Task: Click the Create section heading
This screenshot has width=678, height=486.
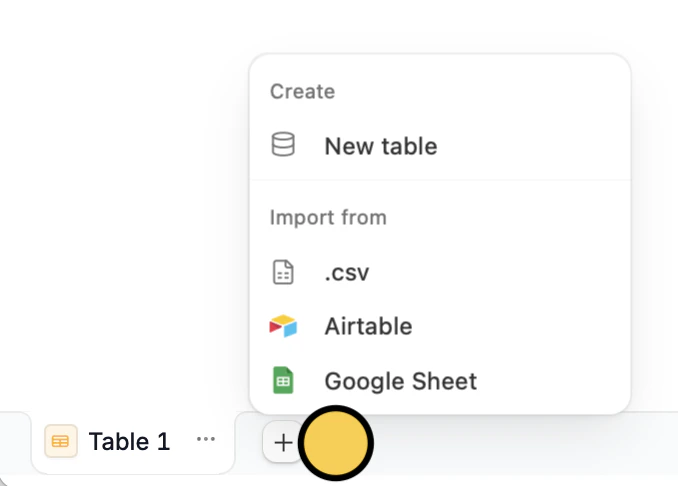Action: pyautogui.click(x=302, y=91)
